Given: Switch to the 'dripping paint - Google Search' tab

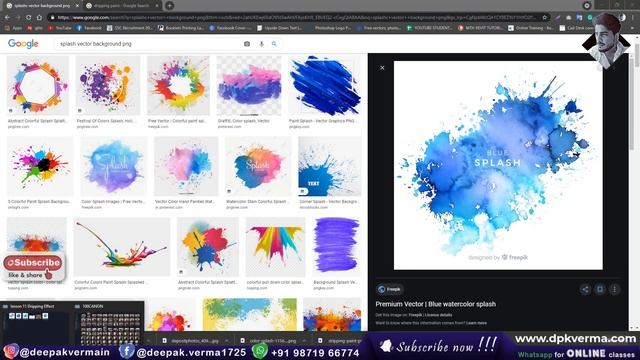Looking at the screenshot, I should (x=121, y=6).
